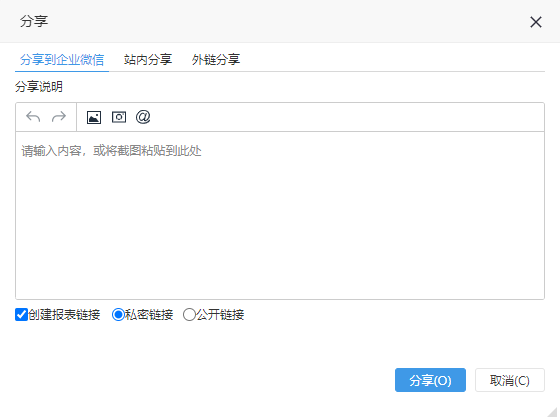560x420 pixels.
Task: Click the 取消(C) button
Action: pyautogui.click(x=510, y=380)
